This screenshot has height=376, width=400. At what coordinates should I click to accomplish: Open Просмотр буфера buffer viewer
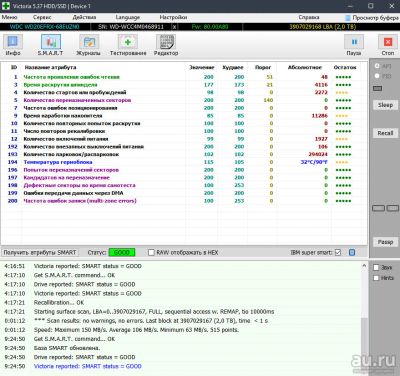tap(372, 17)
